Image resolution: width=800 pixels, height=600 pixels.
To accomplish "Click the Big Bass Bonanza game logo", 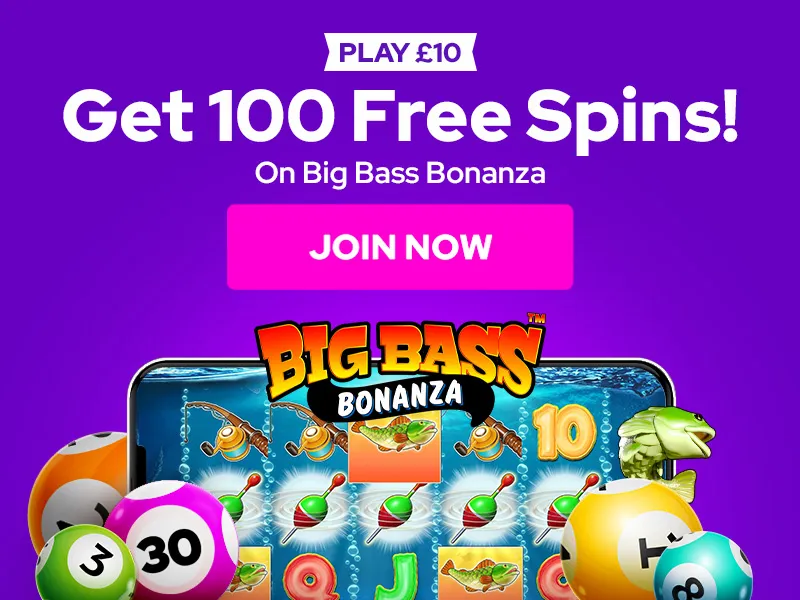I will 401,368.
